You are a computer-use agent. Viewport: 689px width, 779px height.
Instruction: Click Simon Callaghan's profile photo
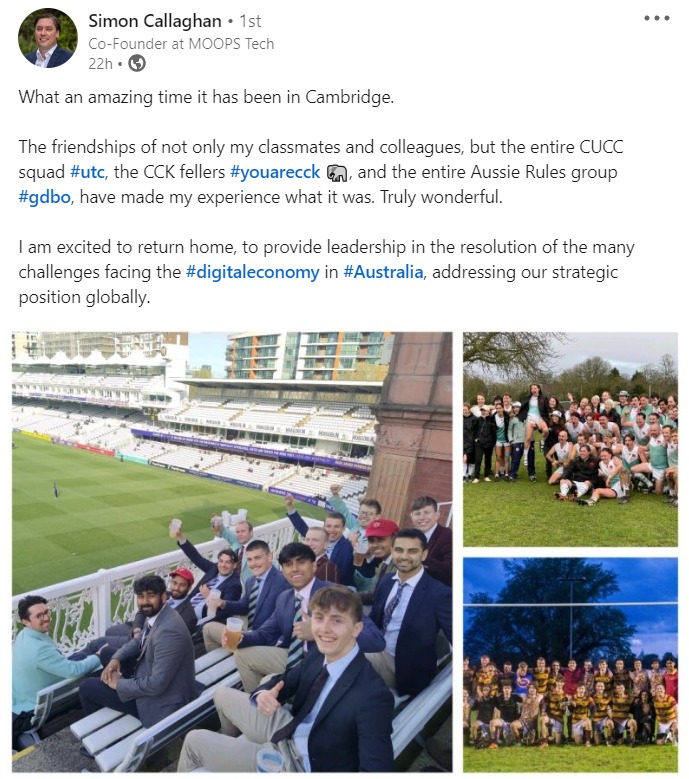[47, 38]
